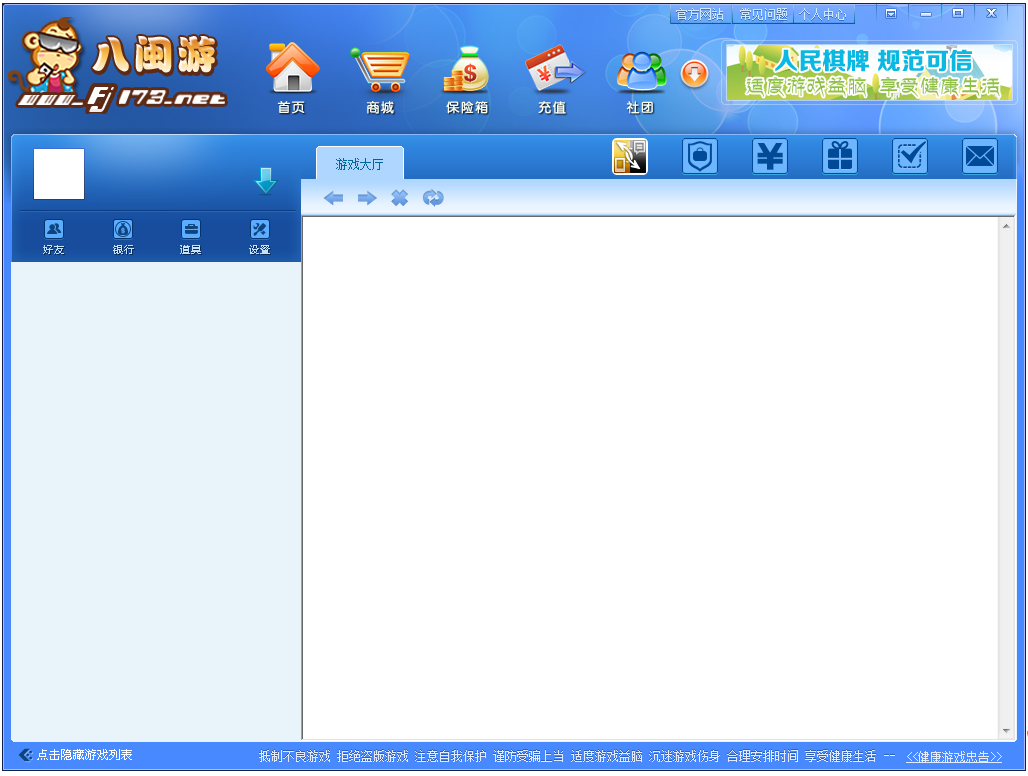Expand the teal down arrow beside avatar
This screenshot has width=1028, height=776.
tap(265, 181)
